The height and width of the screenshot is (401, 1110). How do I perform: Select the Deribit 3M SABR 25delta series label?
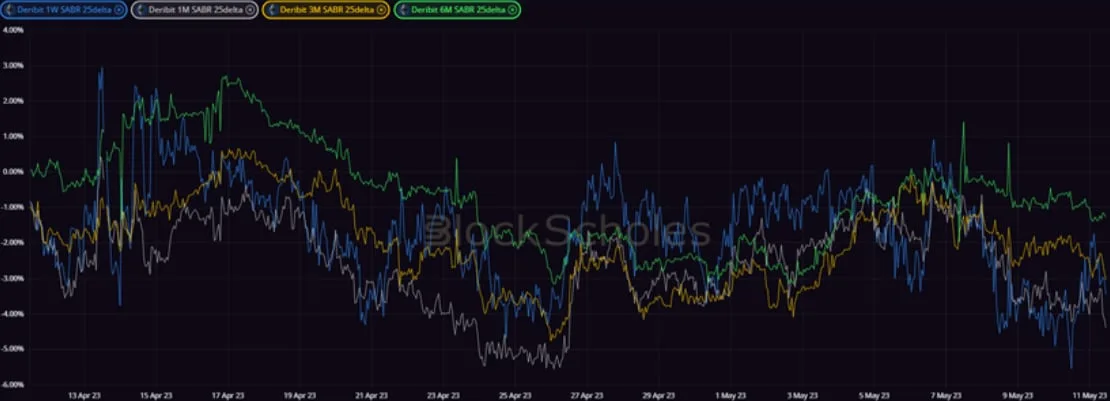tap(326, 10)
